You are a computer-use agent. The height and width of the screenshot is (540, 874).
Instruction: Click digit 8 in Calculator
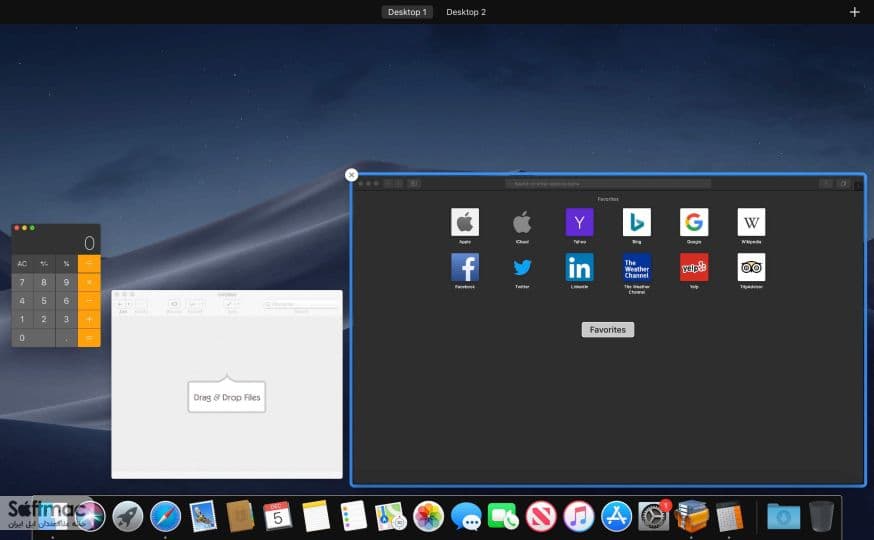44,282
